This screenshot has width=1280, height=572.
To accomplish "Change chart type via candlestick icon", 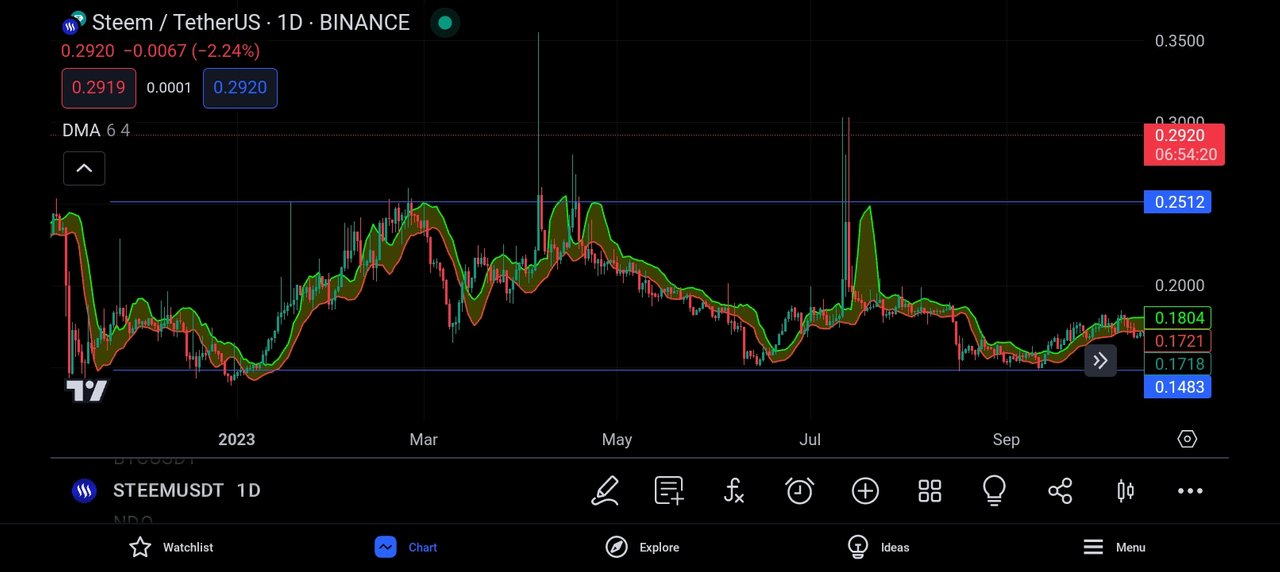I will click(1125, 490).
